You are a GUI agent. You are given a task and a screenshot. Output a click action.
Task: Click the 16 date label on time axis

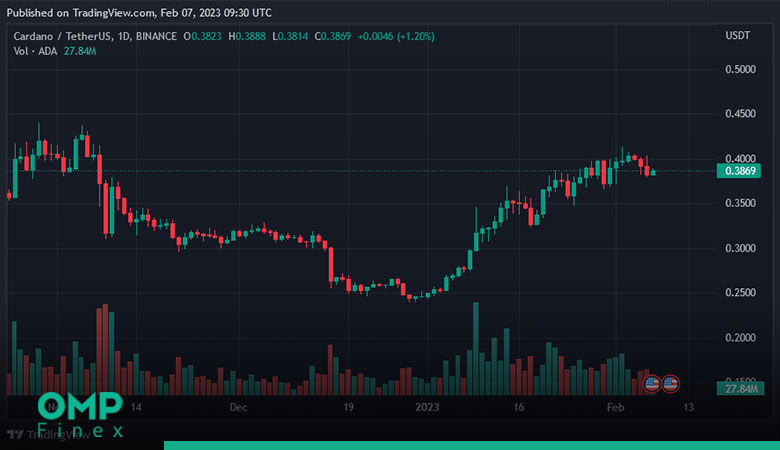click(519, 407)
